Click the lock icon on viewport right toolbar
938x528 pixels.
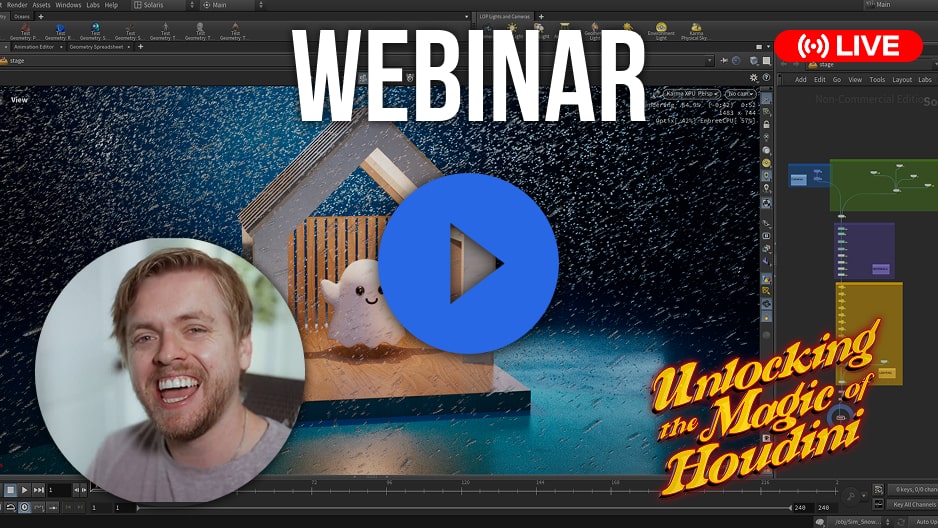coord(766,124)
